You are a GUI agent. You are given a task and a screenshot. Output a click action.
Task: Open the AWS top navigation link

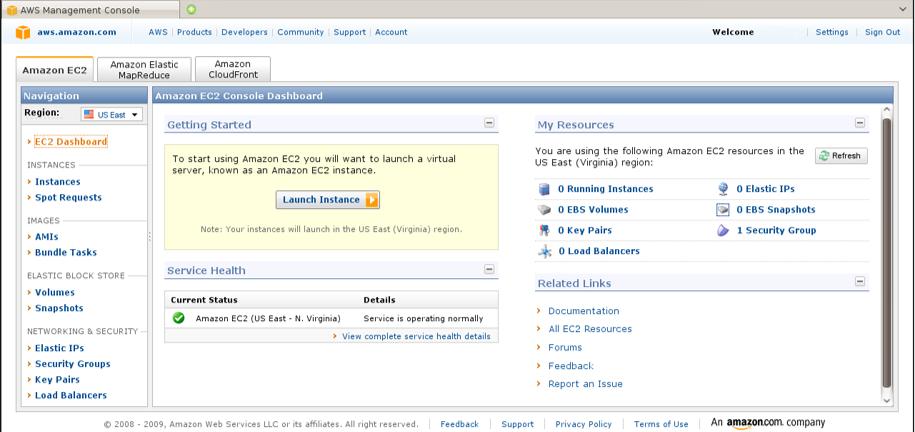pos(158,32)
